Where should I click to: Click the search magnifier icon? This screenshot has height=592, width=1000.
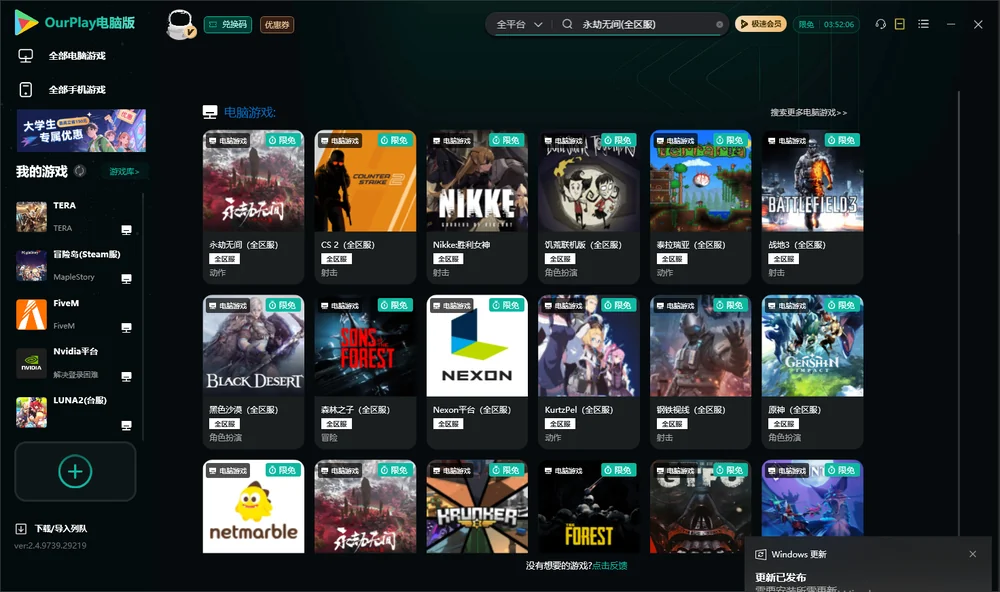(567, 24)
